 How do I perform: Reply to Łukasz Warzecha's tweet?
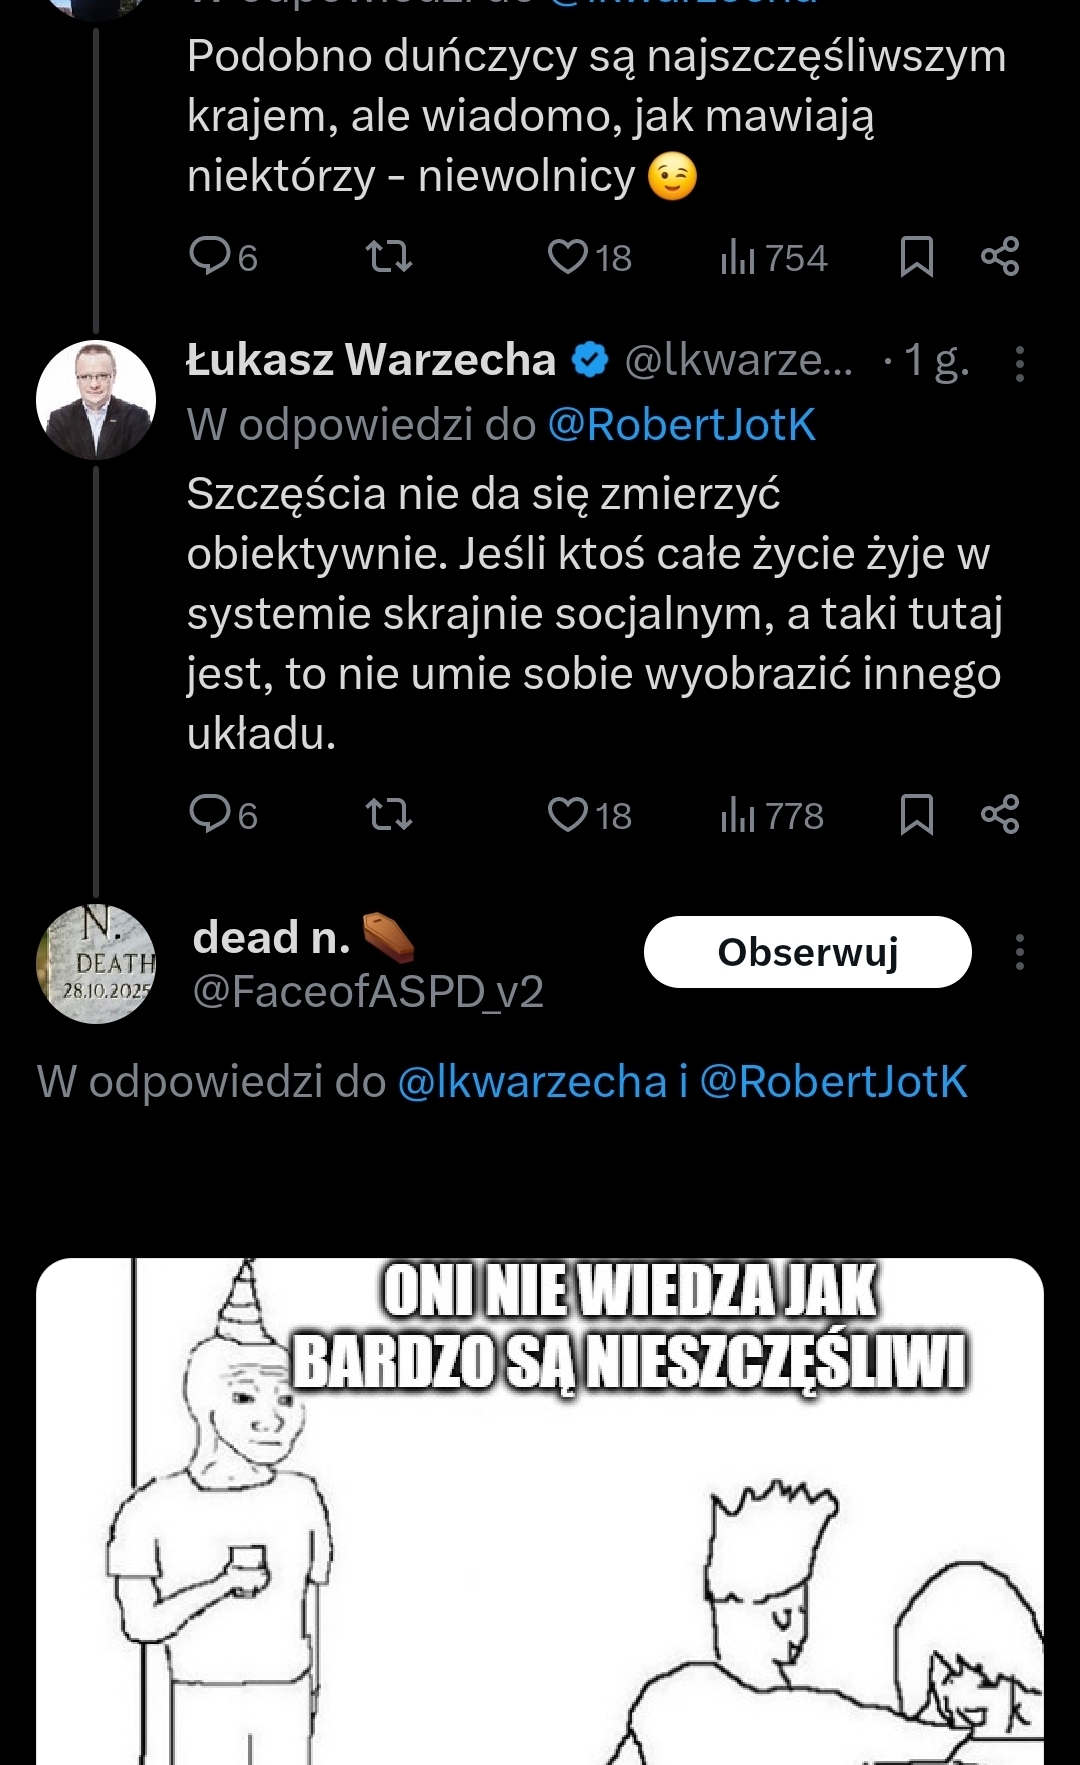[x=210, y=814]
